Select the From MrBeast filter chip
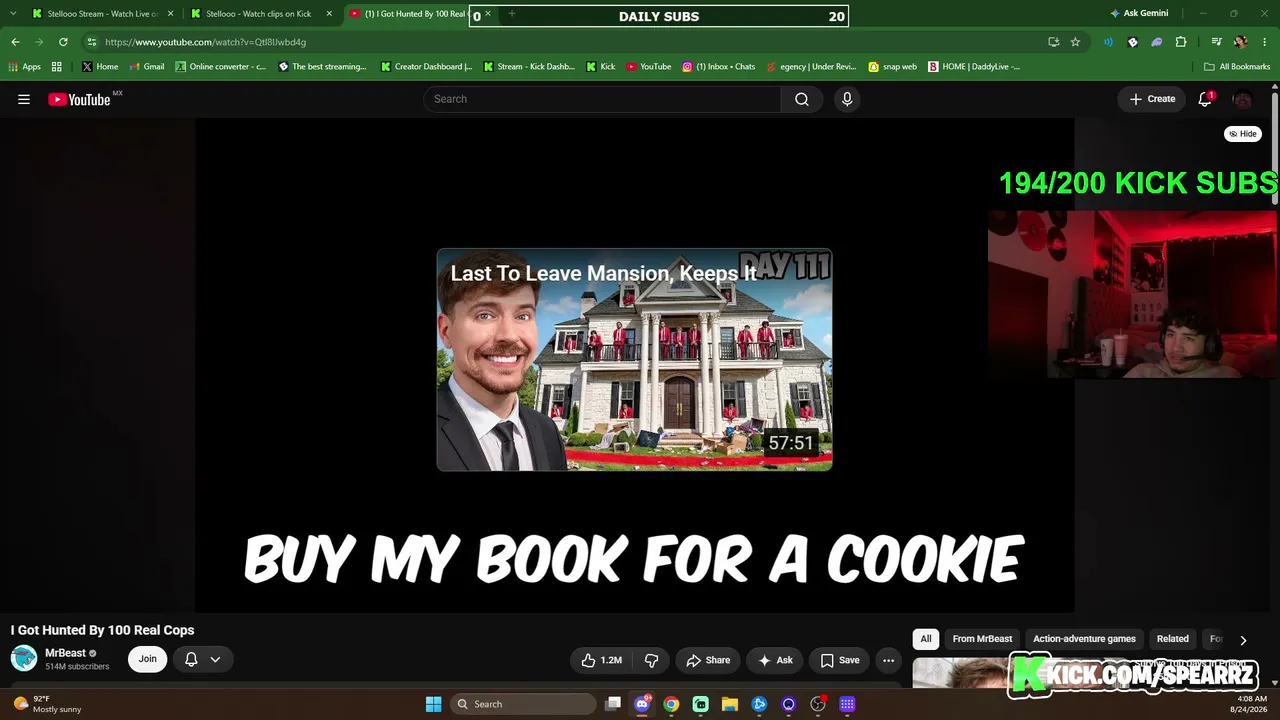1280x720 pixels. pos(982,639)
